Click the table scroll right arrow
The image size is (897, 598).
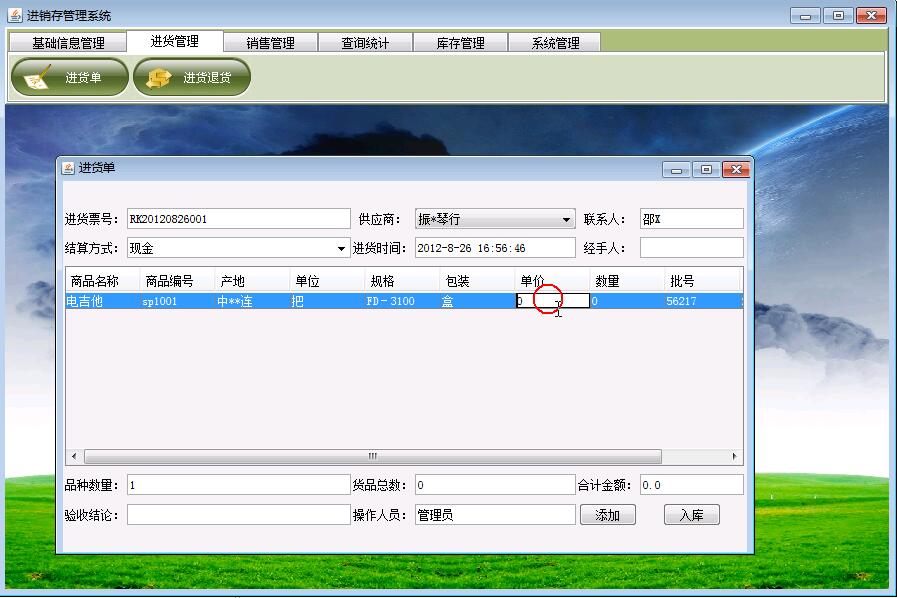click(x=735, y=457)
